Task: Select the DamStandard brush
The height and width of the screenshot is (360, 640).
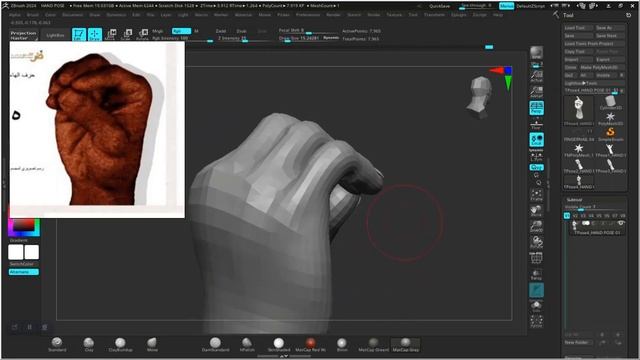Action: [x=215, y=344]
